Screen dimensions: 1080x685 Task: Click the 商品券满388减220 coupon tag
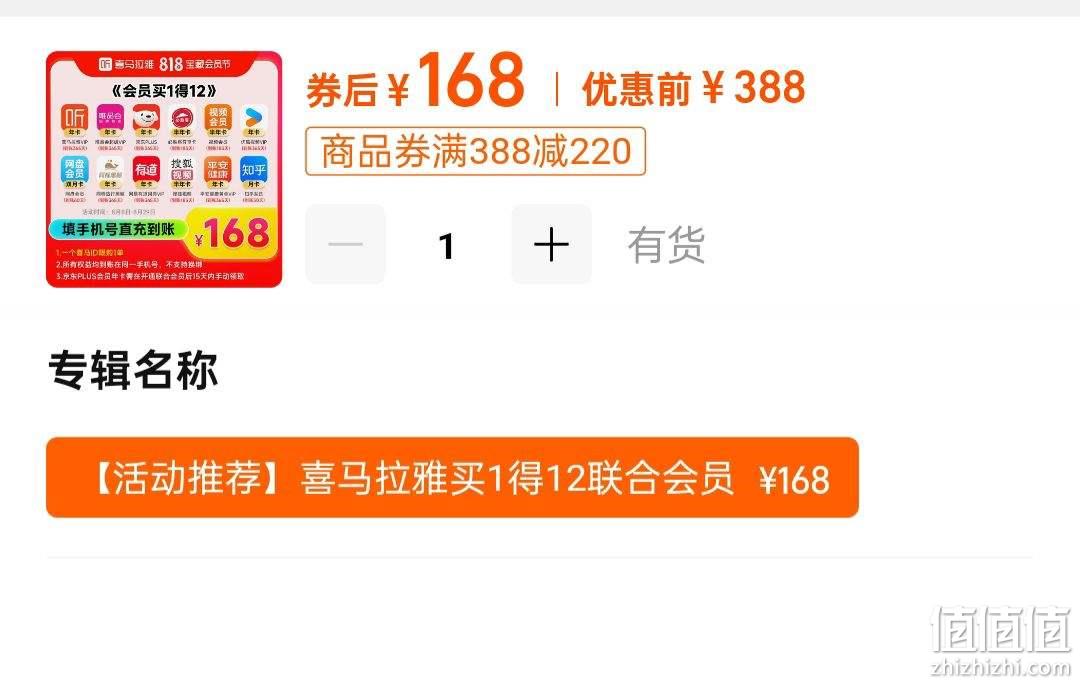475,151
